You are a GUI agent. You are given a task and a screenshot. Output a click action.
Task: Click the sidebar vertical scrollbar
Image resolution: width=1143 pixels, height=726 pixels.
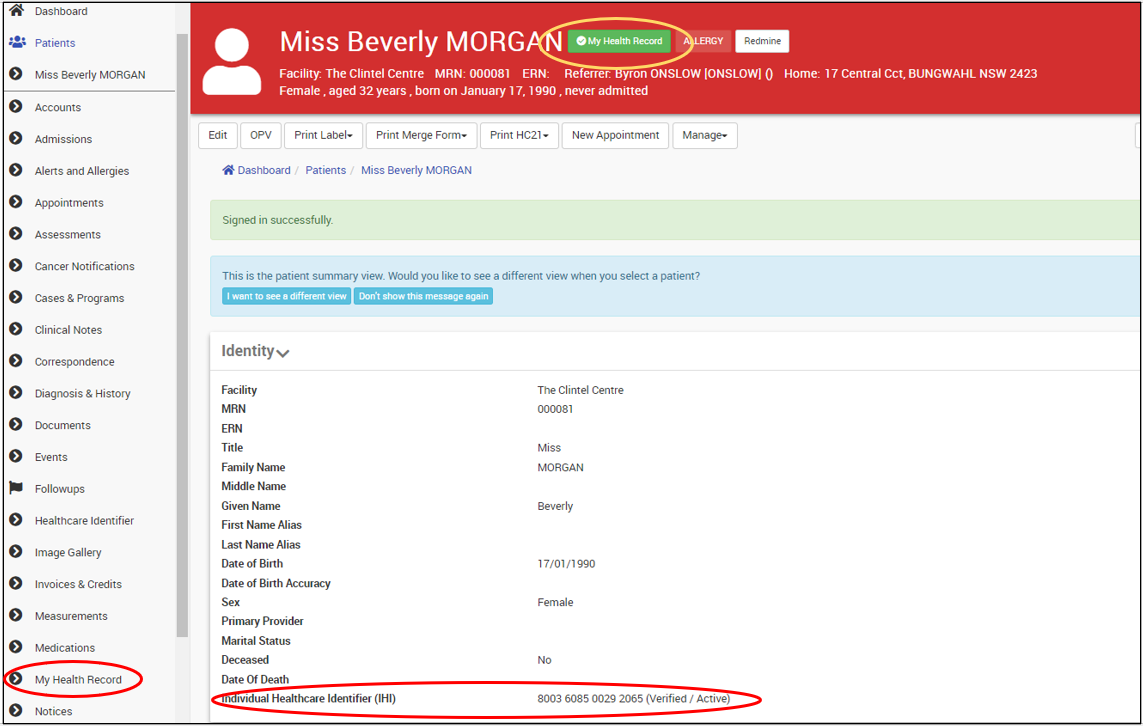pyautogui.click(x=182, y=335)
